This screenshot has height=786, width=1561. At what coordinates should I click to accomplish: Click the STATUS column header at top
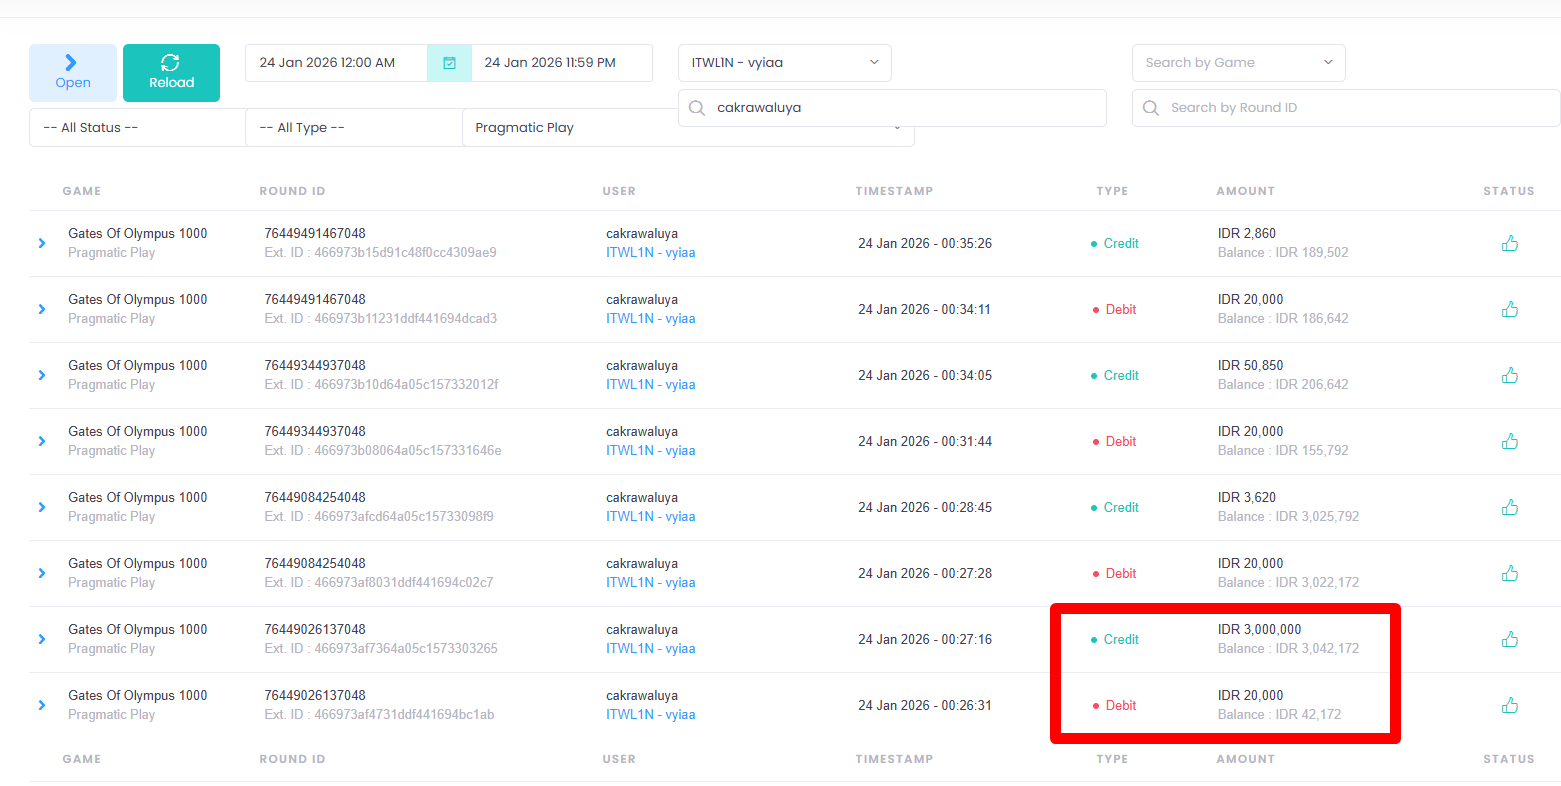(x=1509, y=191)
